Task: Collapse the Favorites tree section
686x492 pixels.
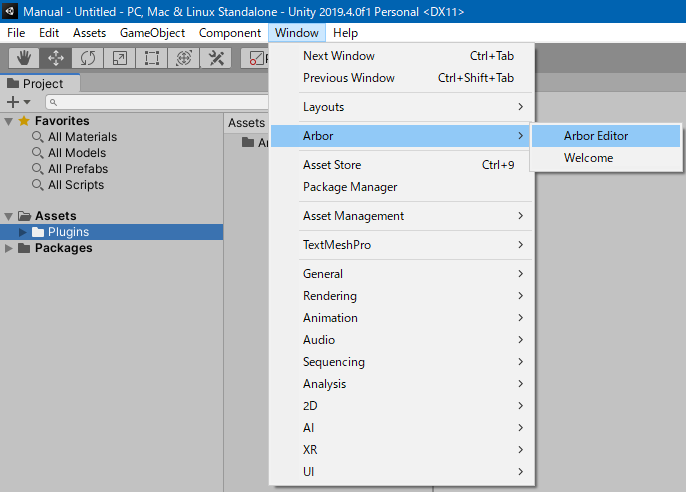Action: point(8,121)
